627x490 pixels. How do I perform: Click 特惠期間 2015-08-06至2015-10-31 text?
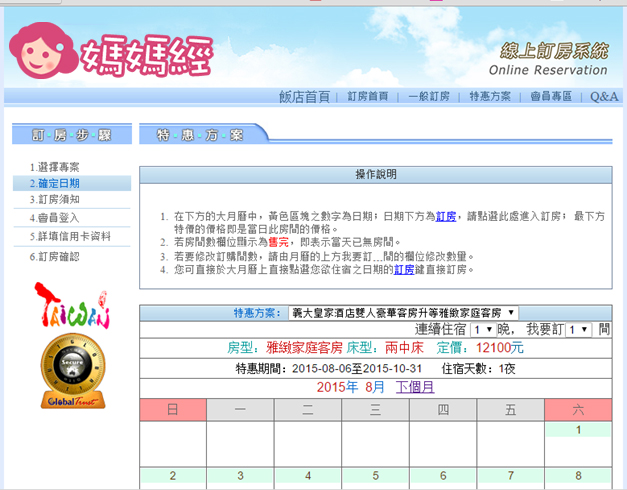329,368
